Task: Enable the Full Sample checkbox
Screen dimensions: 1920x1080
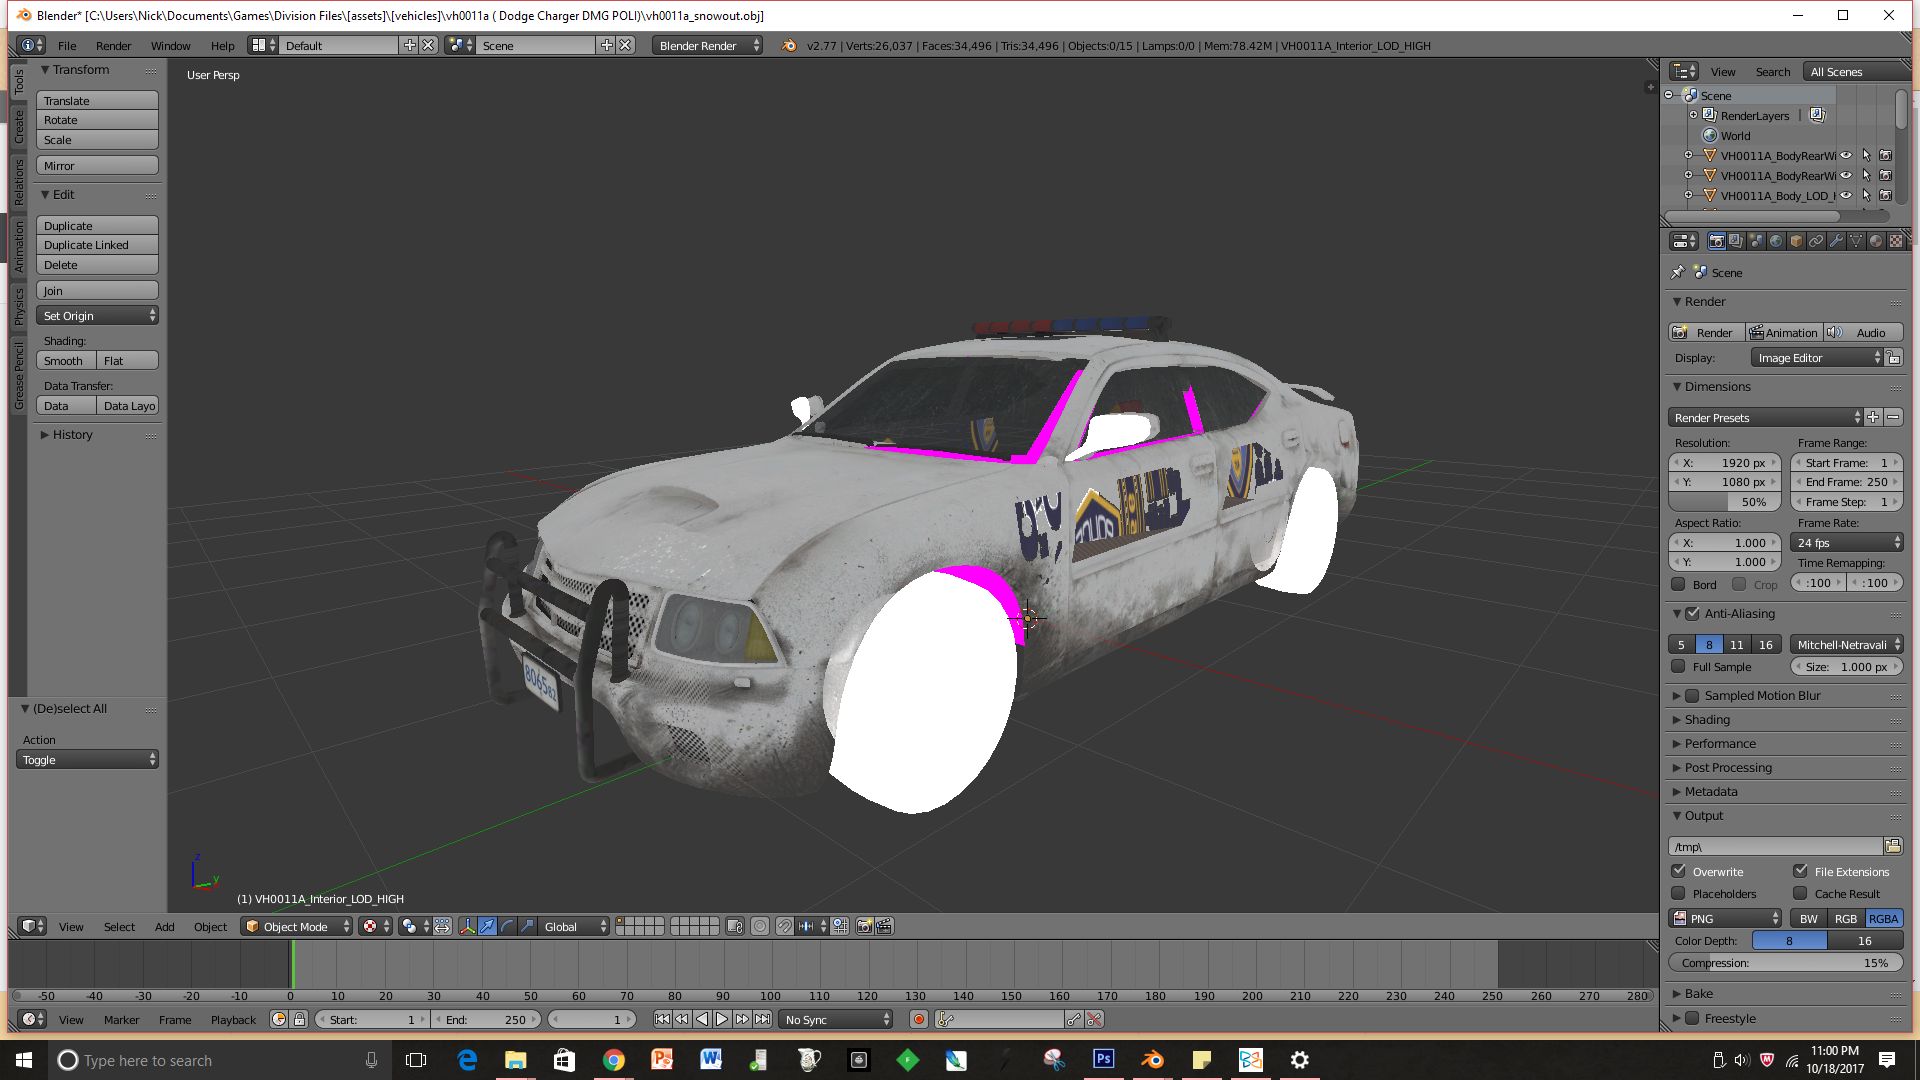Action: point(1678,666)
